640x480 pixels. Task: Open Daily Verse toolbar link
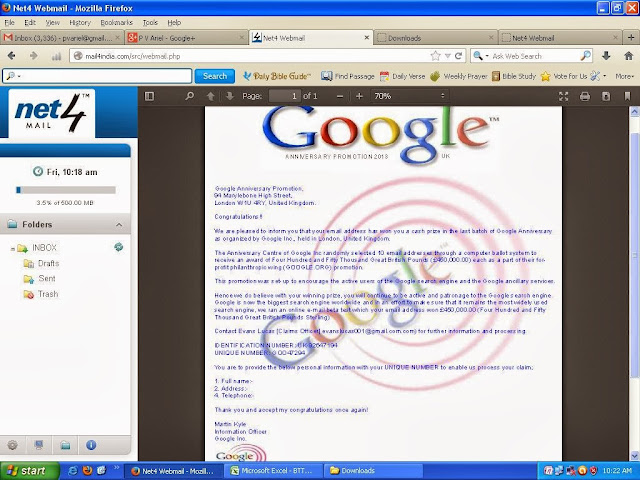(x=402, y=76)
